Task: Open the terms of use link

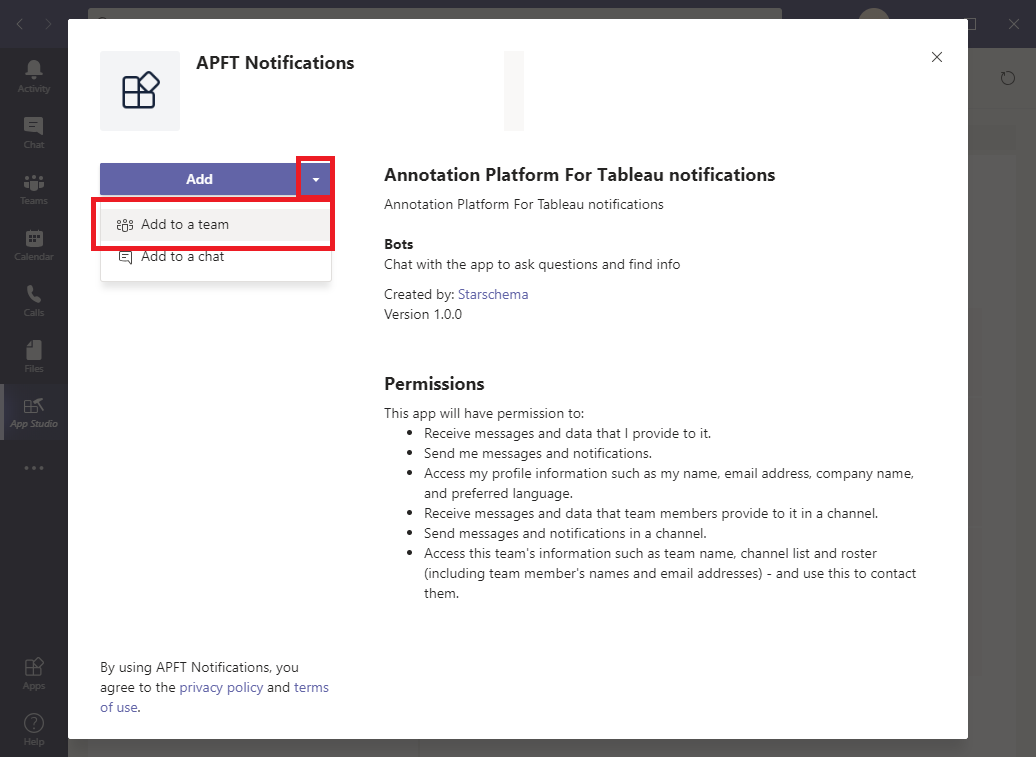Action: tap(311, 688)
